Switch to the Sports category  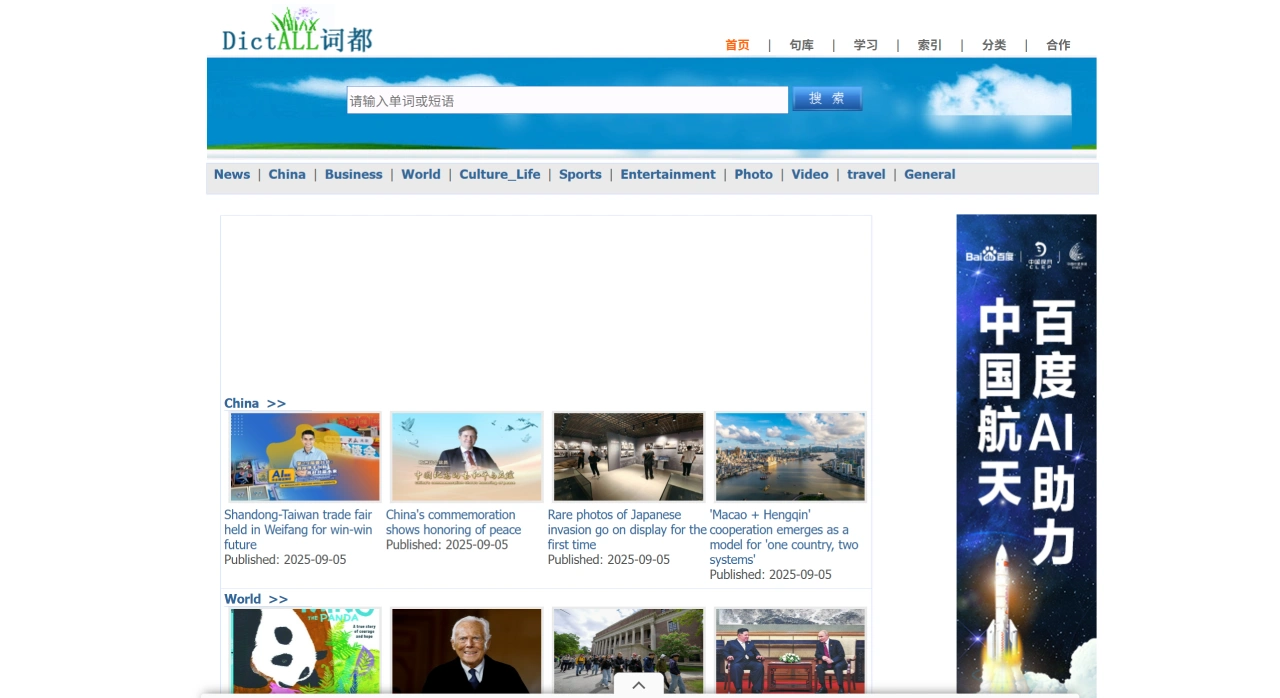(580, 174)
